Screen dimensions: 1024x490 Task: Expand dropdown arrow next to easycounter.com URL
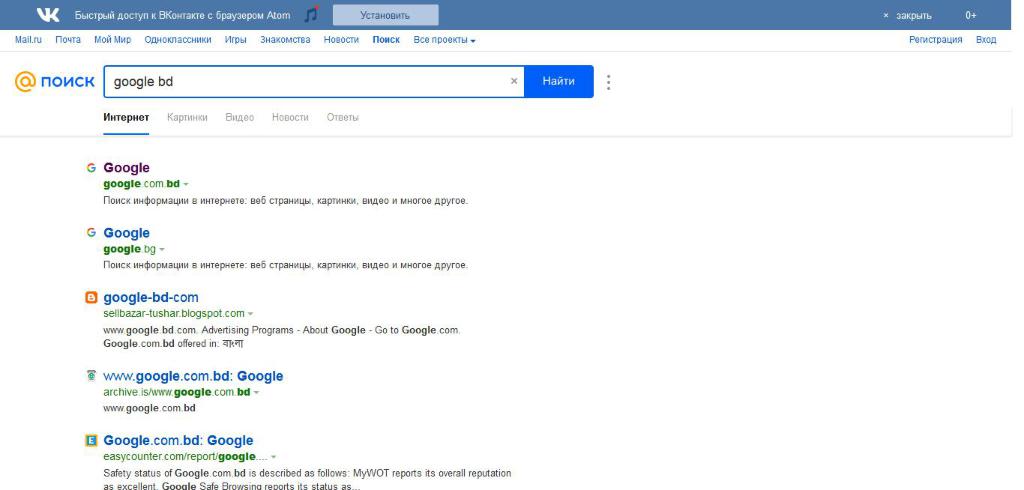[274, 457]
